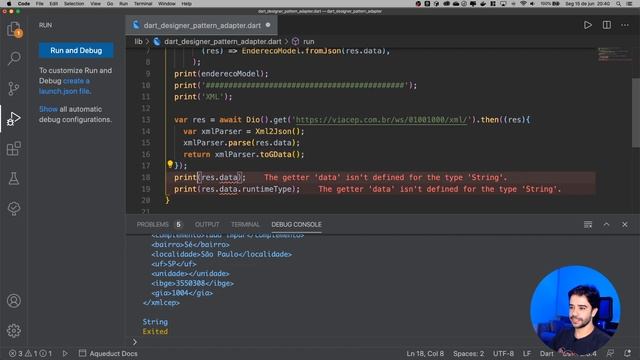Open the View menu
Screen dimensions: 640x360
[x=95, y=4]
